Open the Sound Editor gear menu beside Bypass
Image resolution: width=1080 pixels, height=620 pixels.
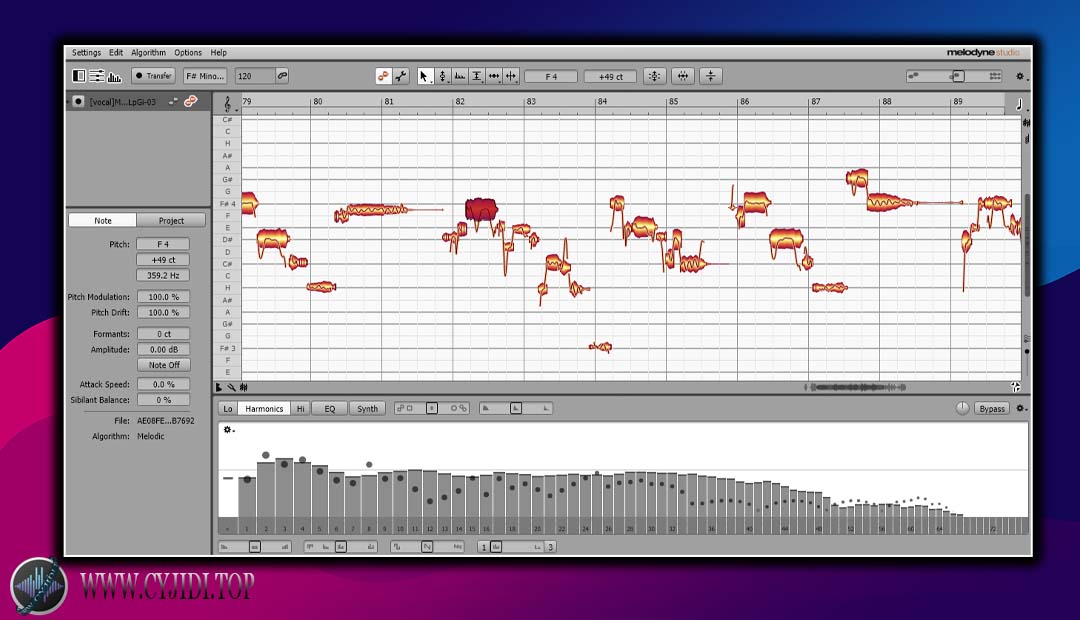click(1022, 409)
